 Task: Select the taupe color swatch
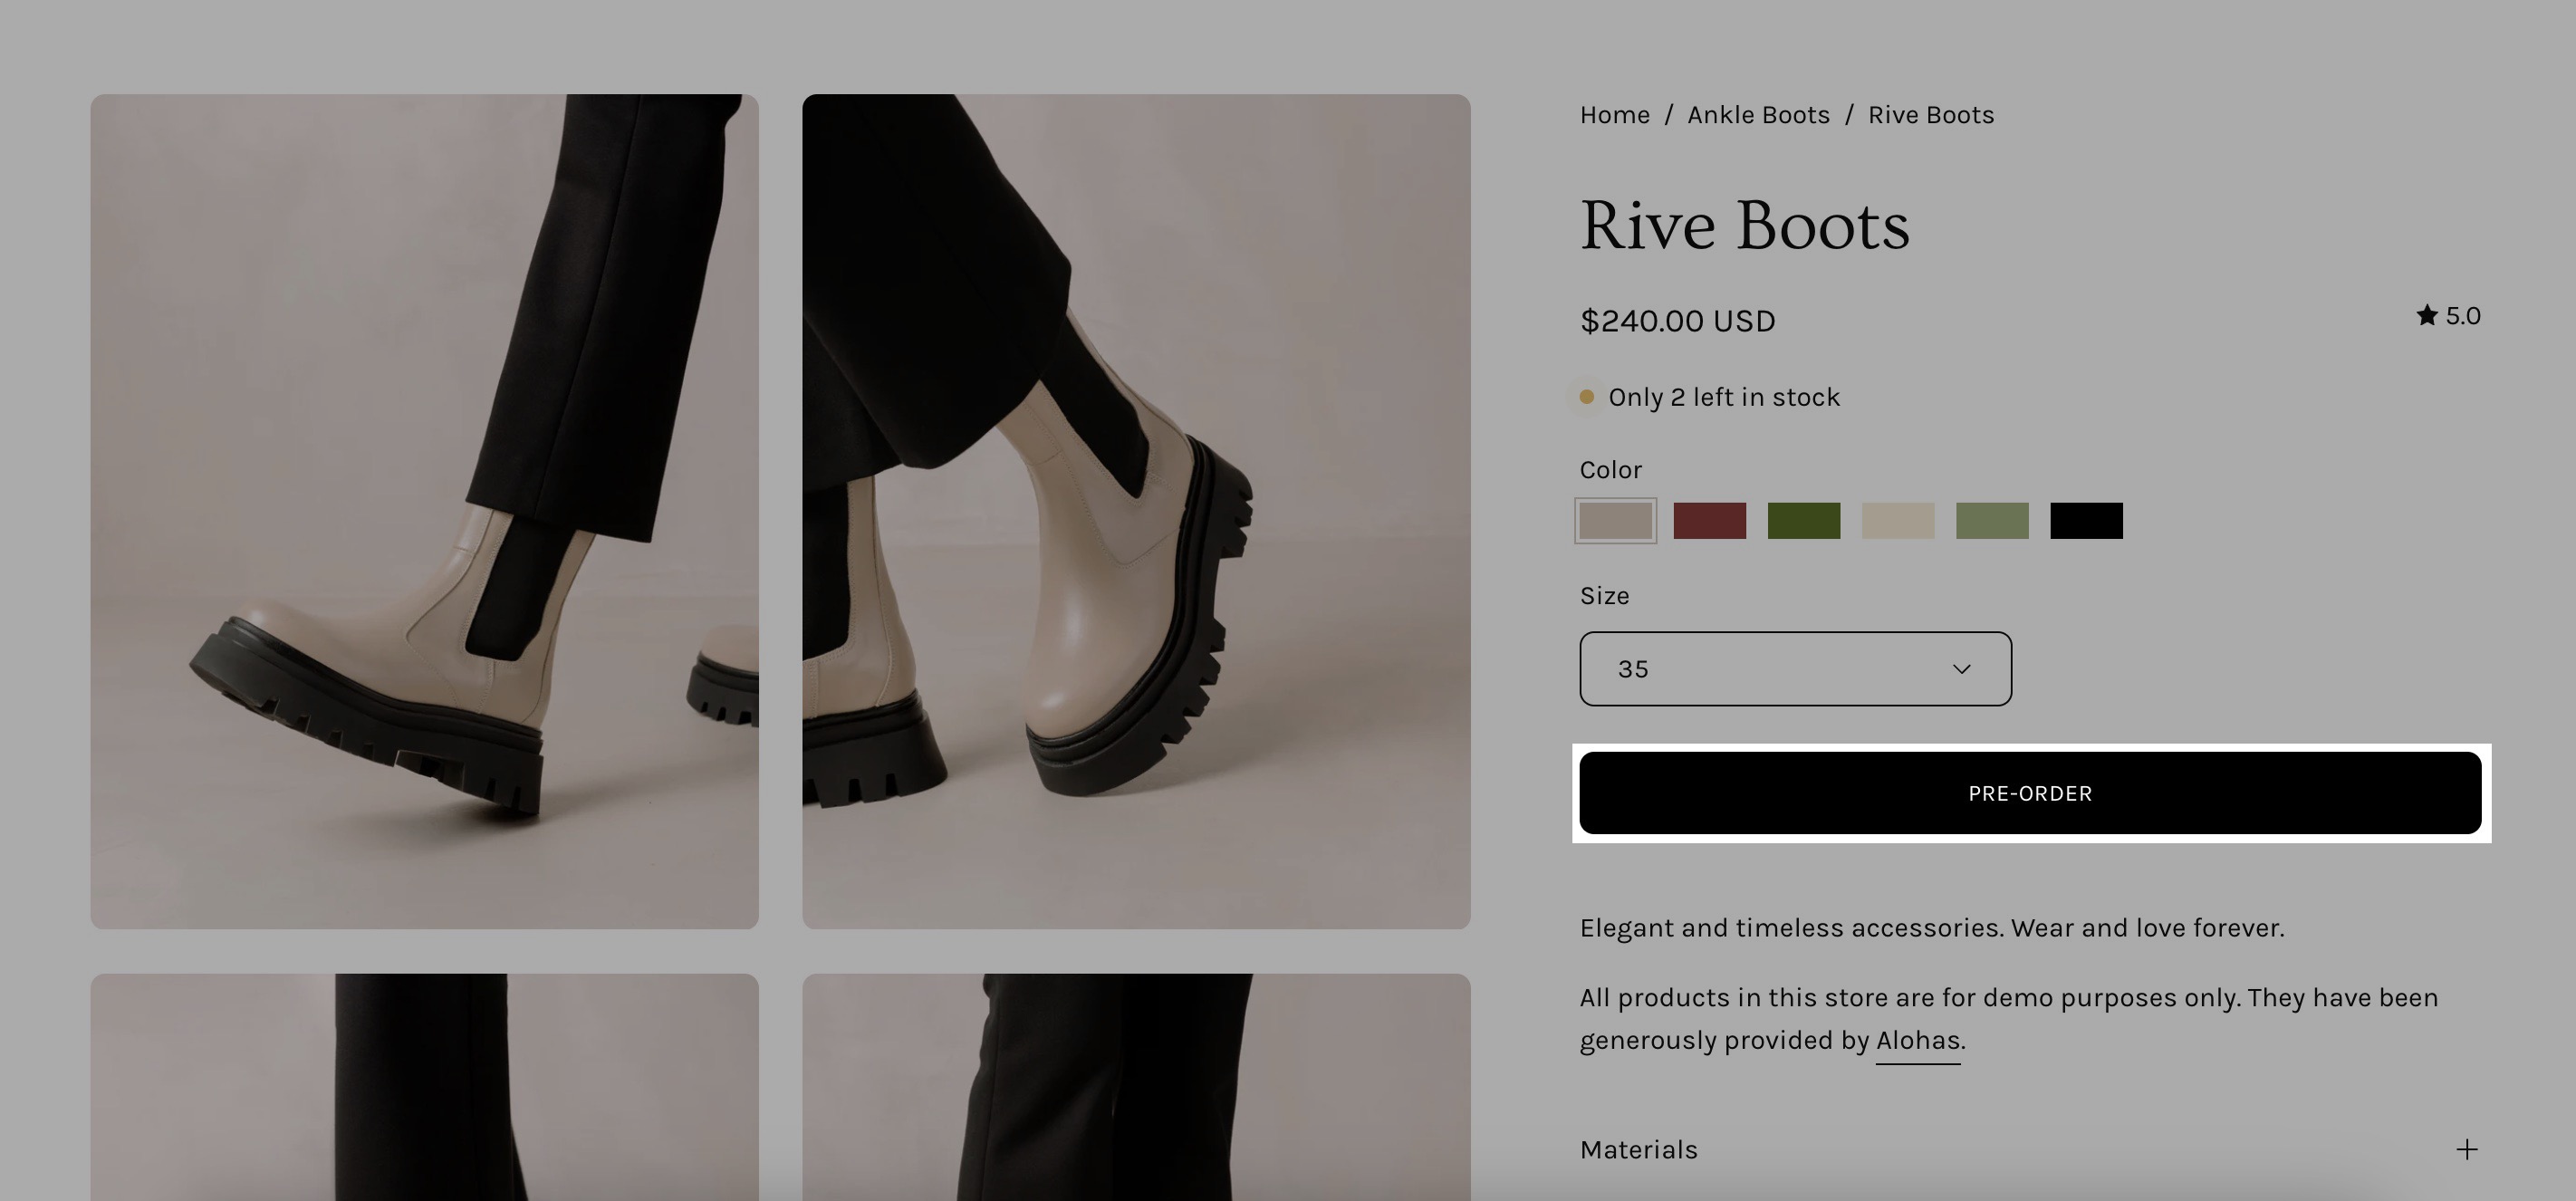pyautogui.click(x=1615, y=521)
